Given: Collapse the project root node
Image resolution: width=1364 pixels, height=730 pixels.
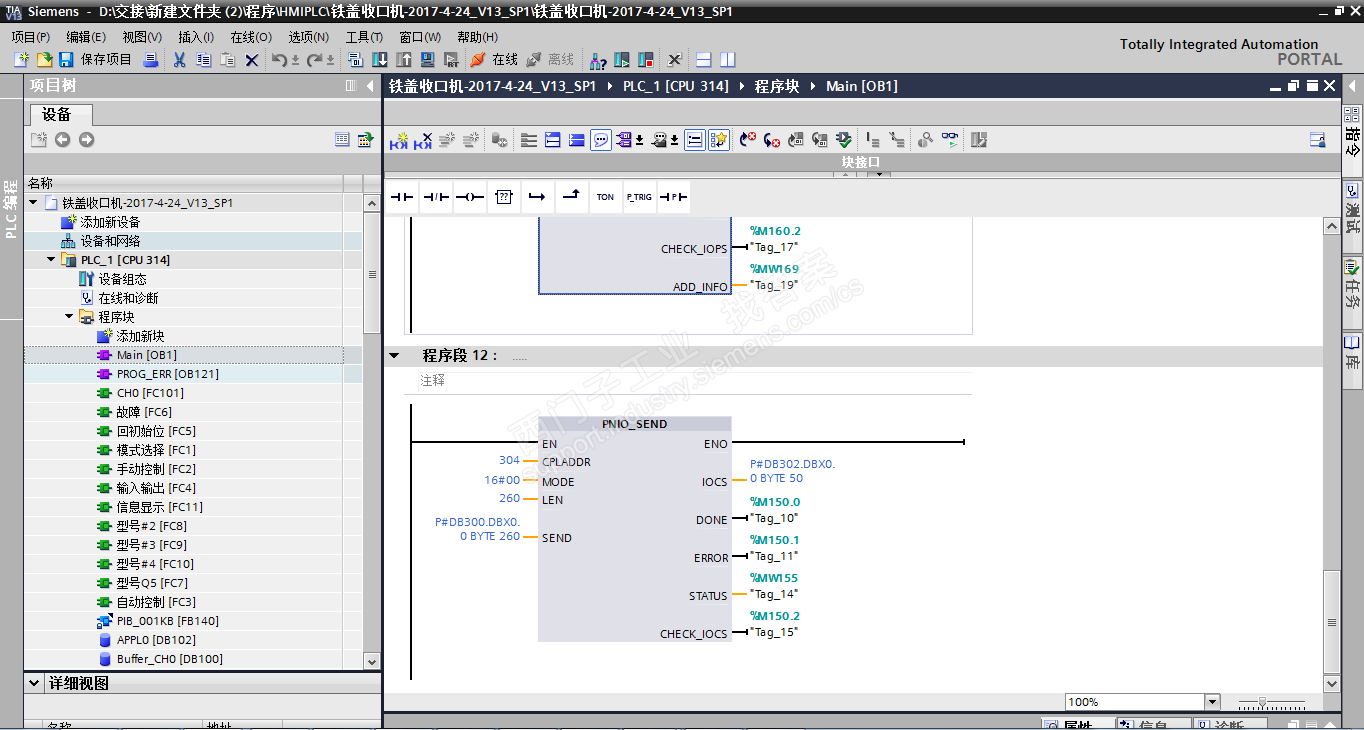Looking at the screenshot, I should [x=33, y=203].
